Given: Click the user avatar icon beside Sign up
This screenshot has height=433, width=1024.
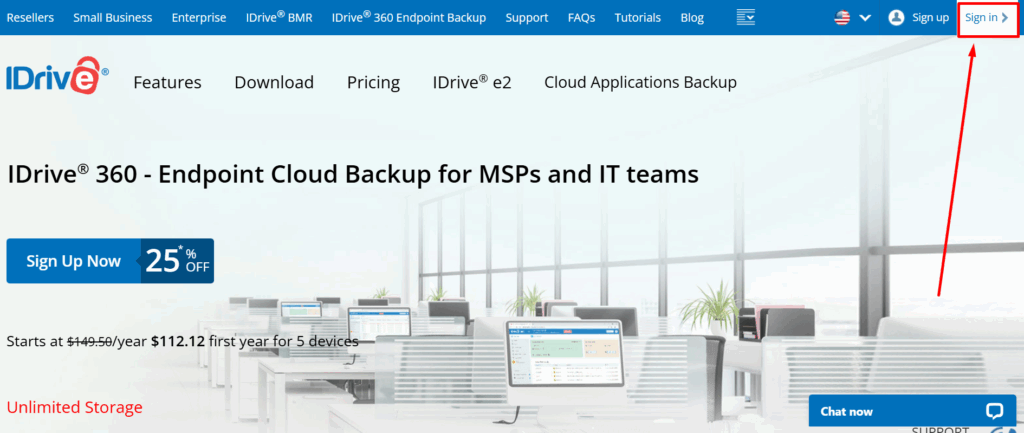Looking at the screenshot, I should (897, 18).
